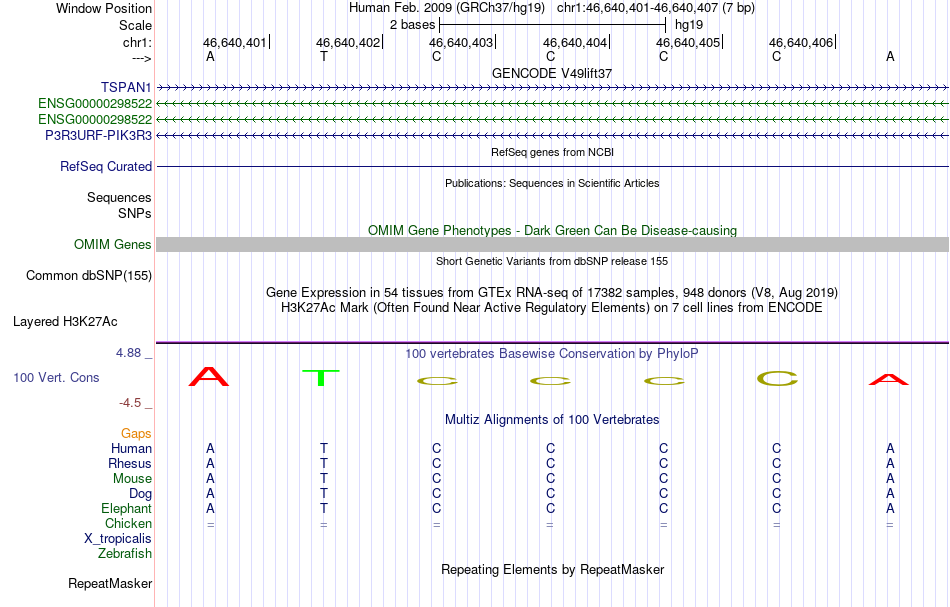Image resolution: width=950 pixels, height=607 pixels.
Task: Click the Chicken species row label
Action: pos(128,523)
